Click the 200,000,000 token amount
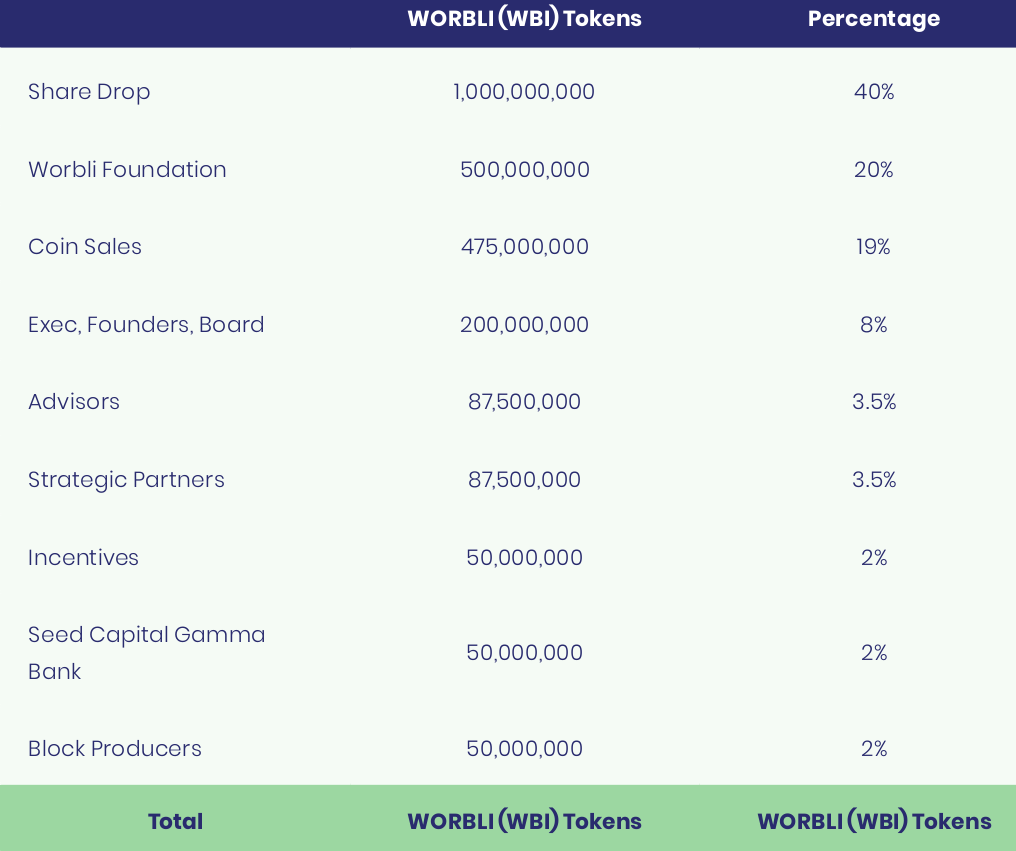Screen dimensions: 1016x851 point(524,324)
